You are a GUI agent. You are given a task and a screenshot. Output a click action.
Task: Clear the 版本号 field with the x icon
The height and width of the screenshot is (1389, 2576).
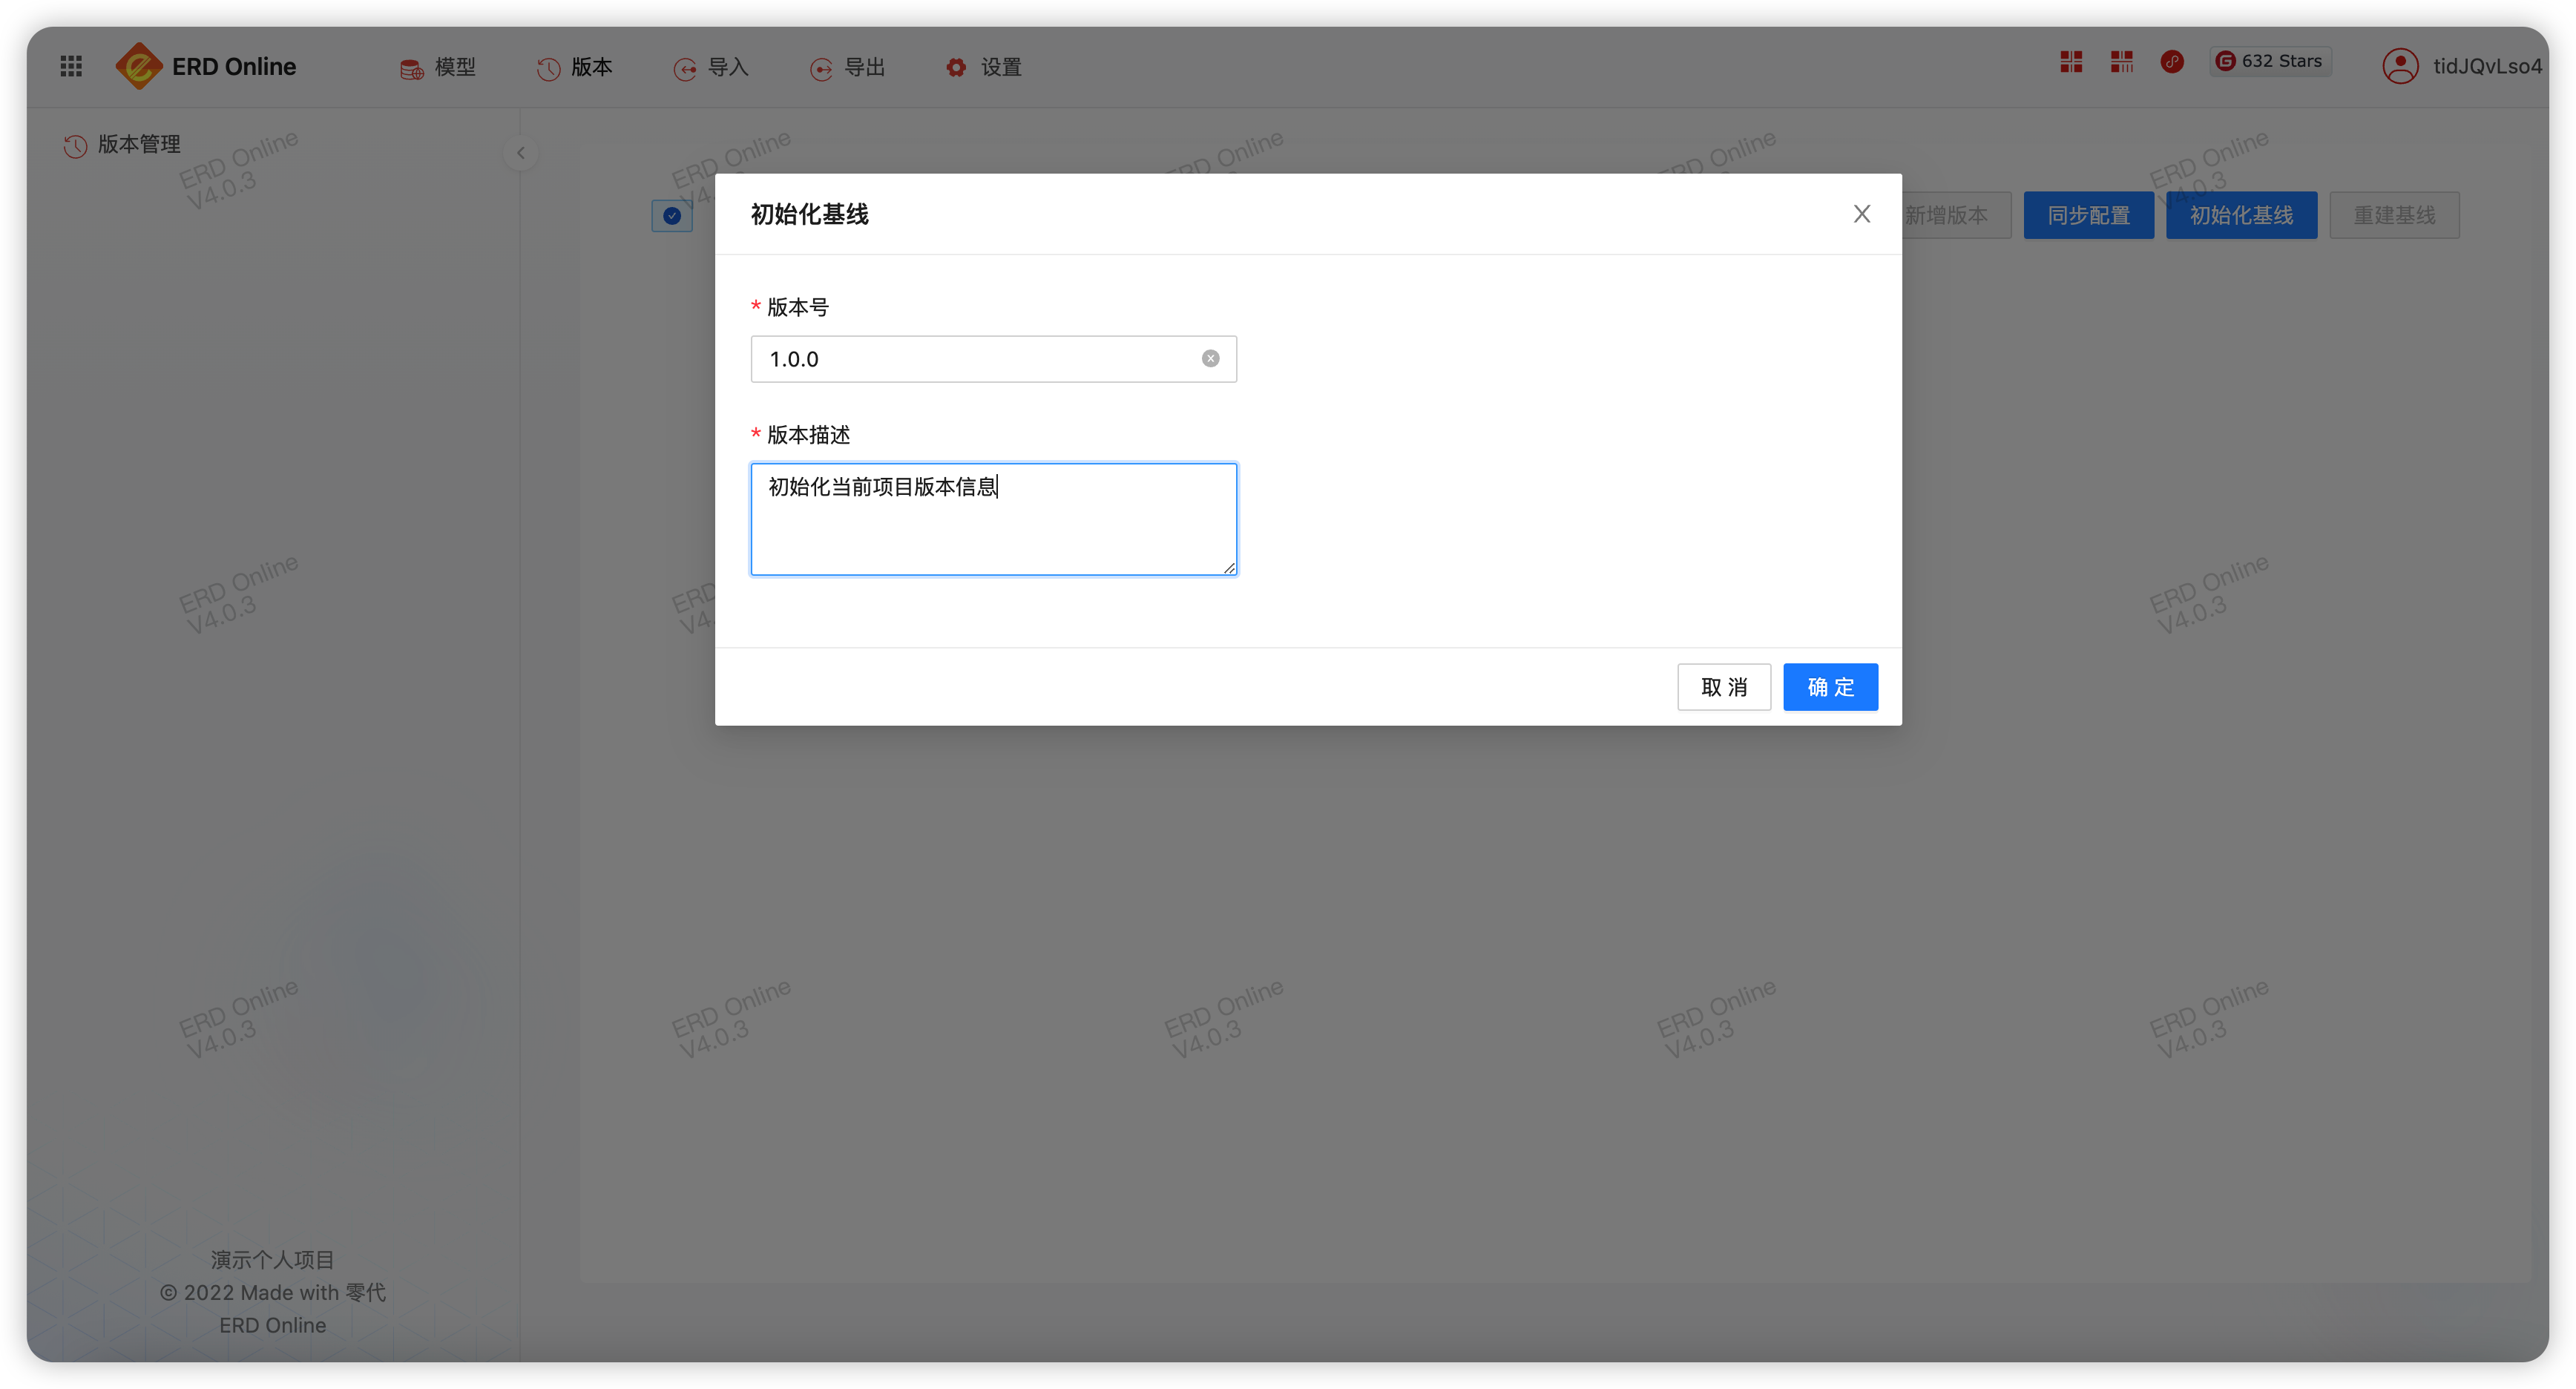(1211, 359)
